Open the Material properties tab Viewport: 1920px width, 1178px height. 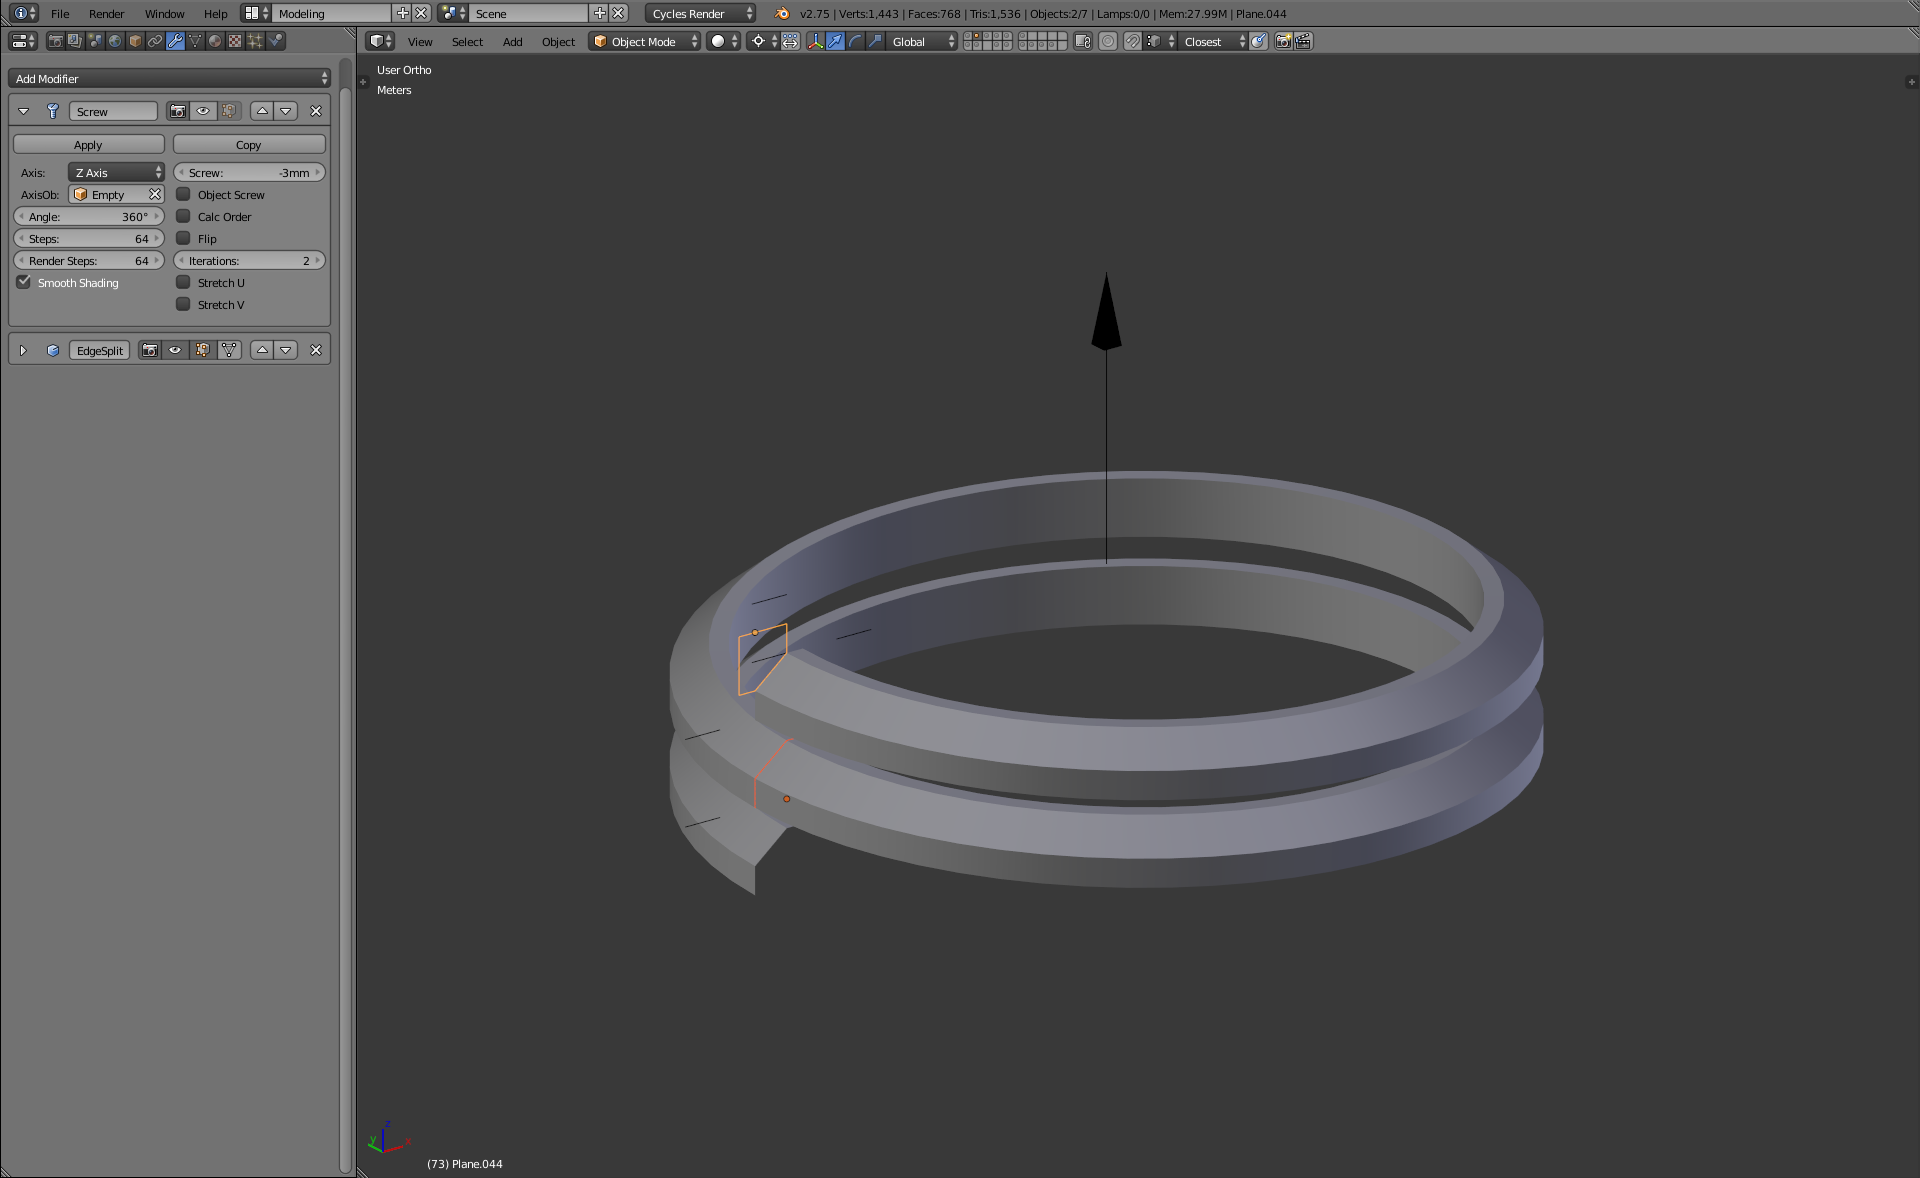coord(215,41)
